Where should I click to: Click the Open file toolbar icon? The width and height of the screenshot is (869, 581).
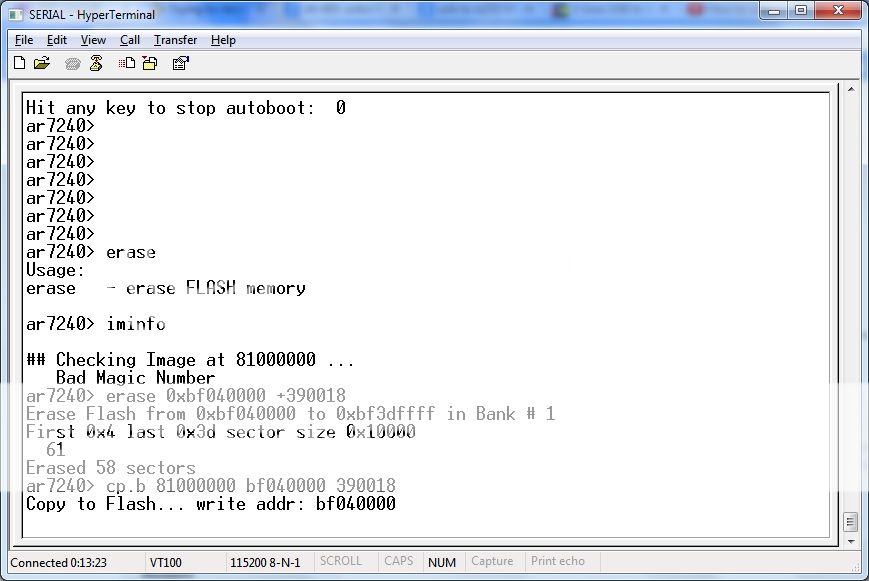[42, 63]
